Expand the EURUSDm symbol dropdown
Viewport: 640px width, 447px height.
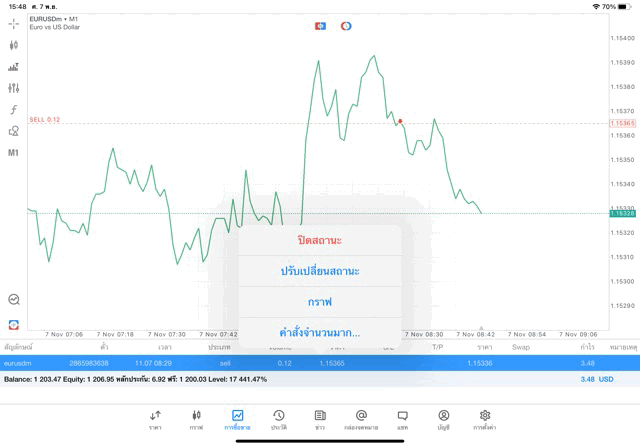pyautogui.click(x=55, y=18)
